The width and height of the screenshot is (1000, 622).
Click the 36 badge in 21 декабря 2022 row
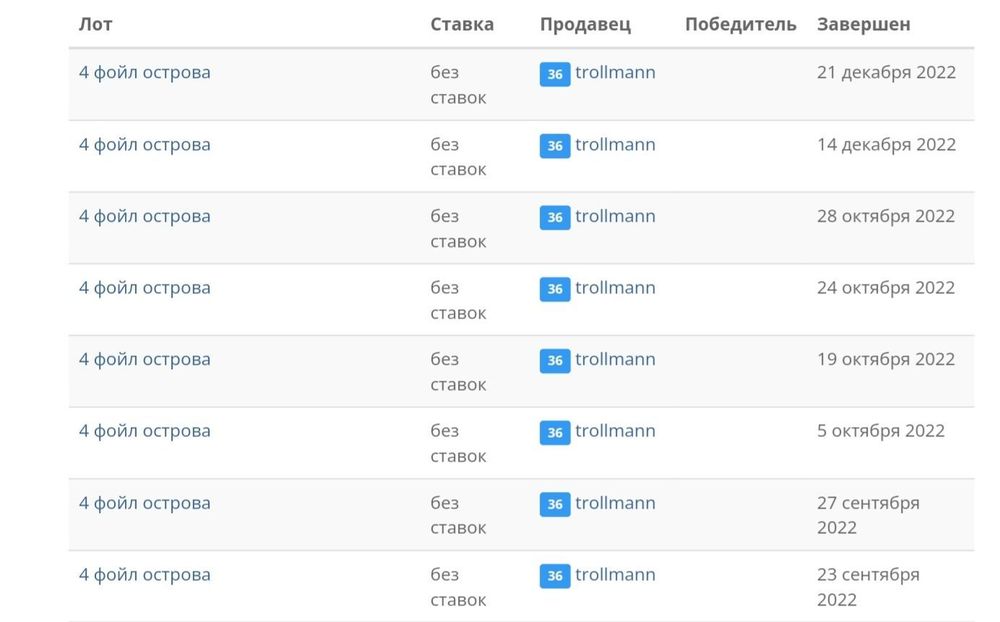click(555, 74)
